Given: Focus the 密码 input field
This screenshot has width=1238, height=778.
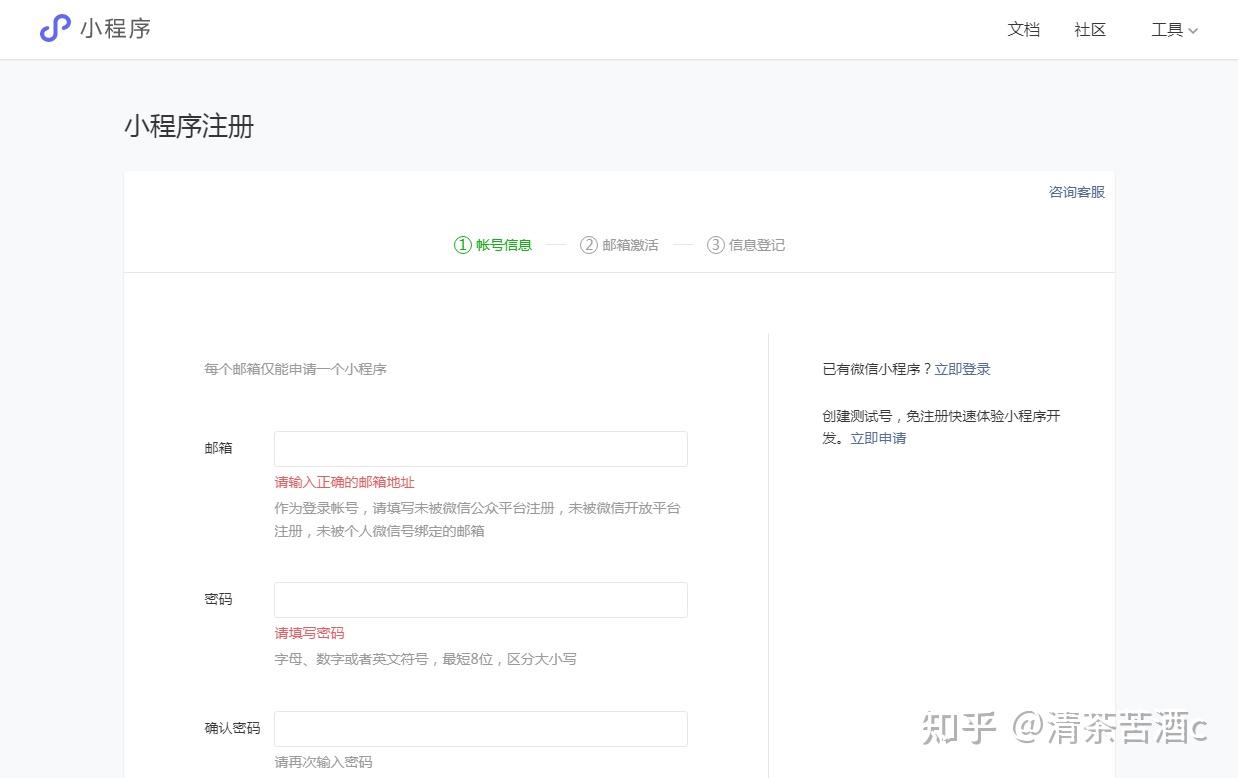Looking at the screenshot, I should point(481,600).
